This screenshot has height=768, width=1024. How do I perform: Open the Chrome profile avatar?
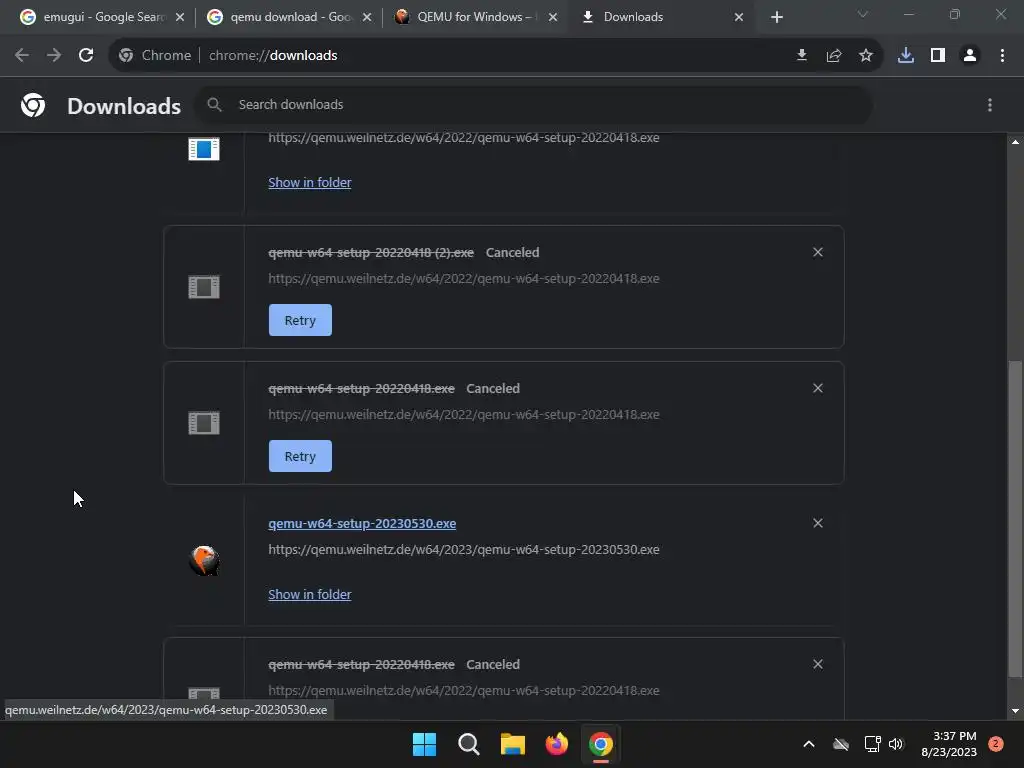tap(970, 56)
